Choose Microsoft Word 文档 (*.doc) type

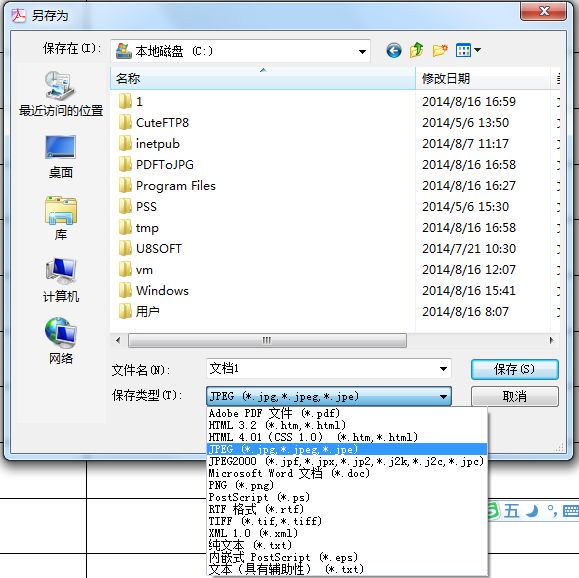(x=347, y=473)
